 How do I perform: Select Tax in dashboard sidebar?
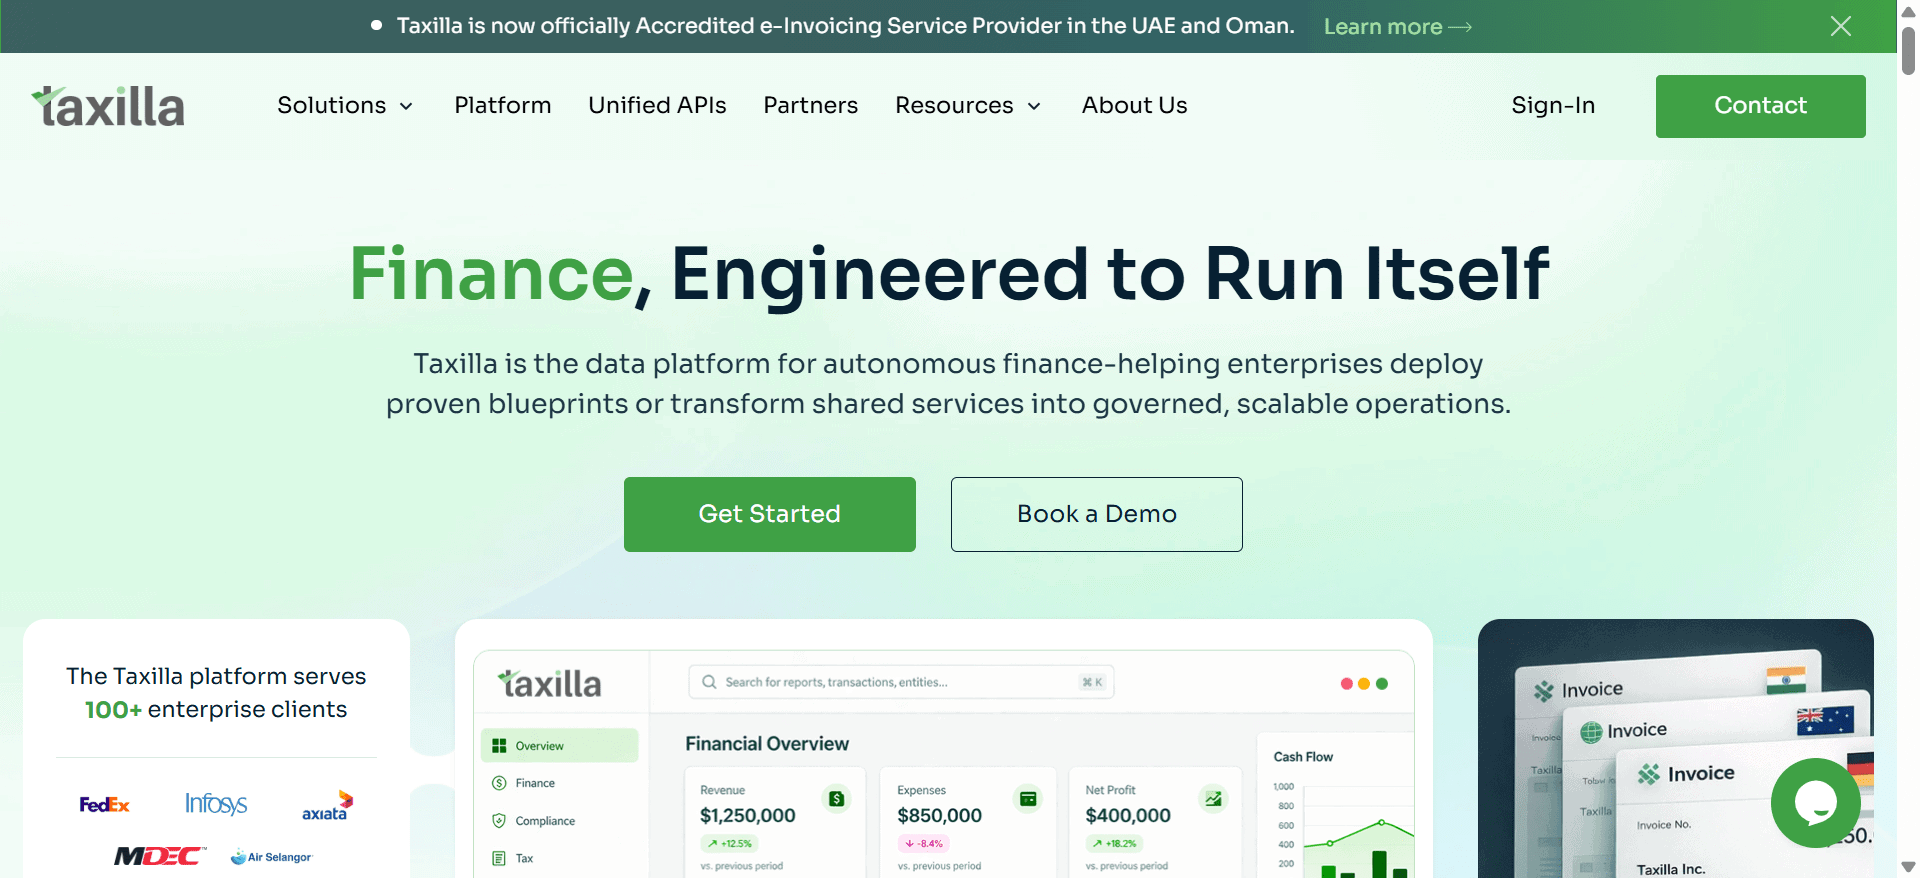point(513,858)
